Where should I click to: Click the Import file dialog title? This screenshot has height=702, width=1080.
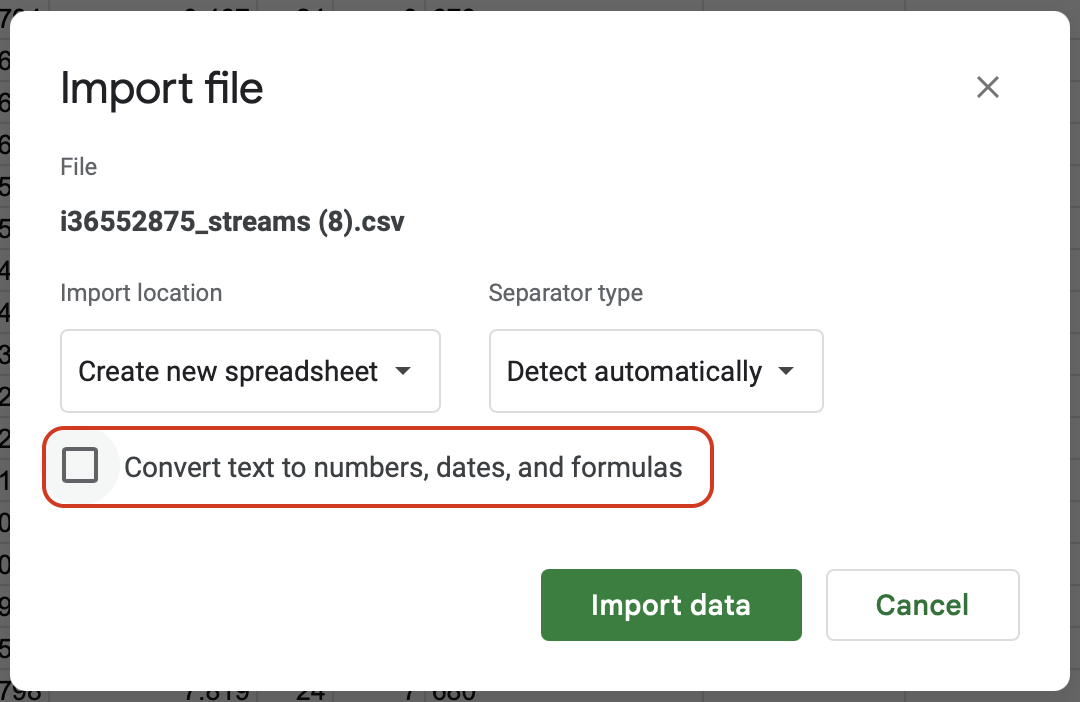162,89
